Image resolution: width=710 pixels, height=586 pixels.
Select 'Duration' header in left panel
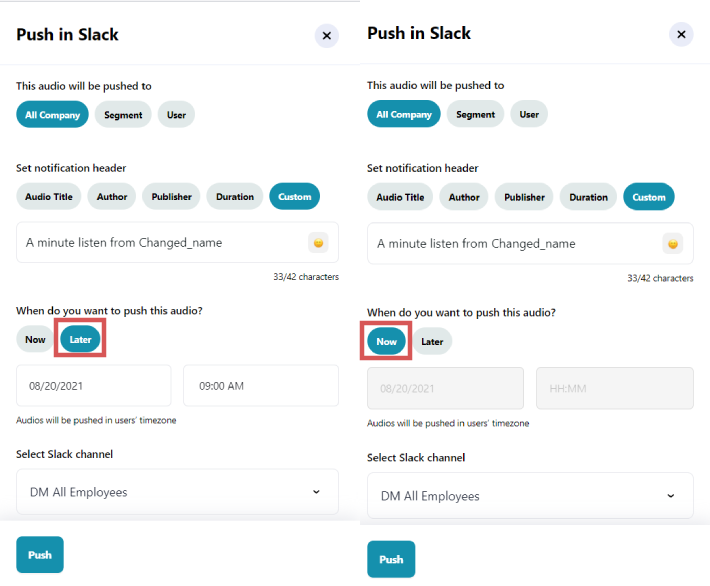pyautogui.click(x=235, y=197)
